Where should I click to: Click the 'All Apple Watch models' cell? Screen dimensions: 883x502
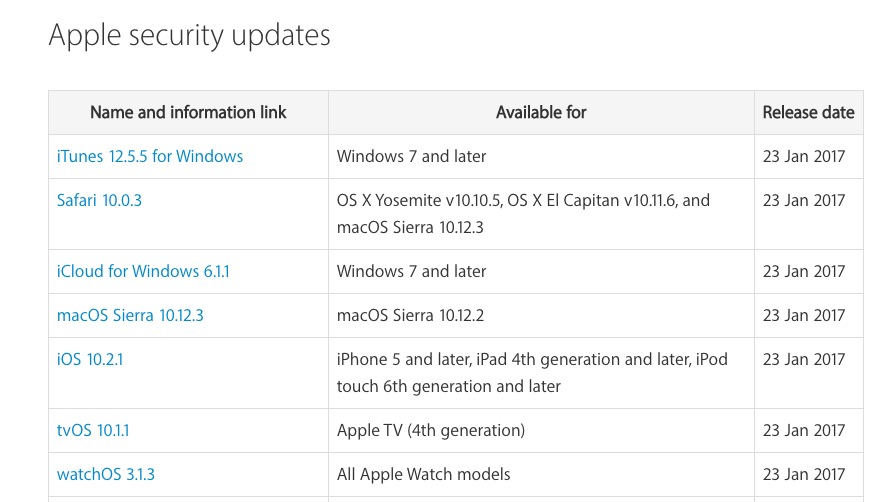424,474
